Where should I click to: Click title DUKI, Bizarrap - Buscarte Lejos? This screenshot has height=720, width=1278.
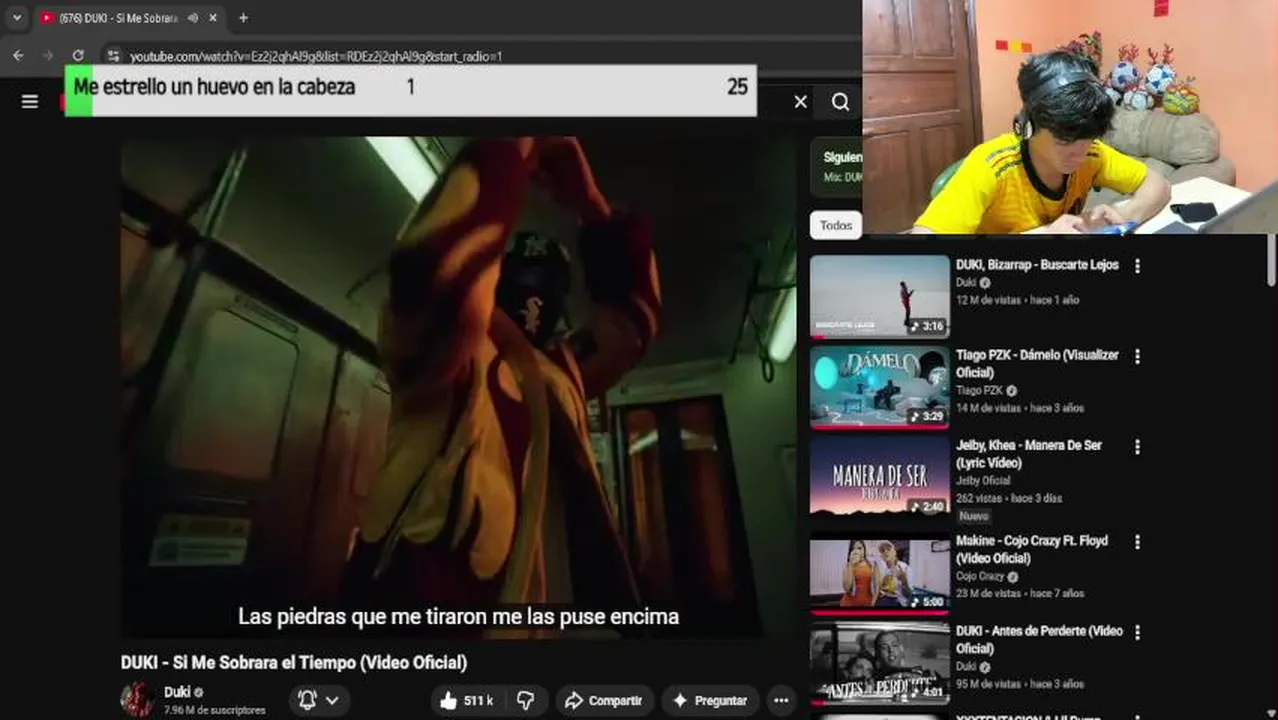coord(1037,265)
